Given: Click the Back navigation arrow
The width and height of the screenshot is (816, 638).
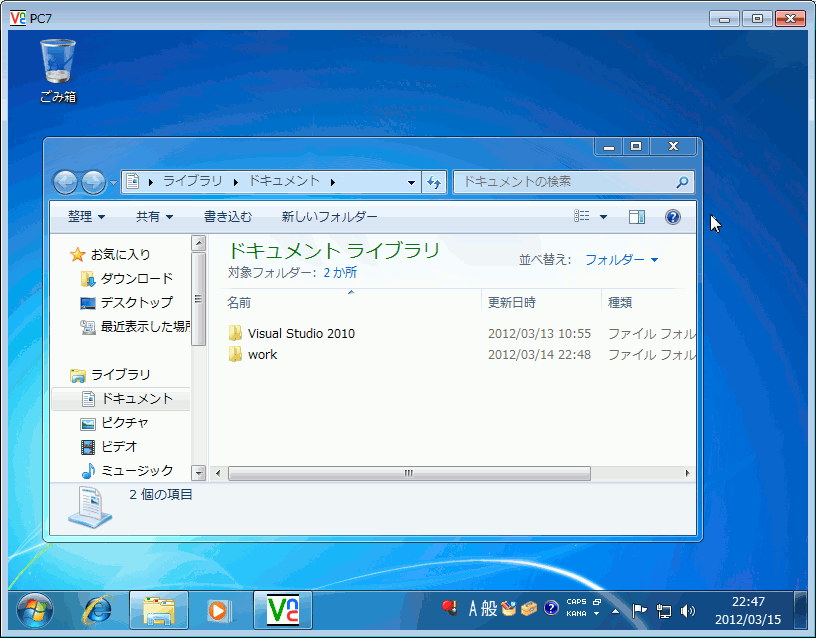Looking at the screenshot, I should (66, 182).
